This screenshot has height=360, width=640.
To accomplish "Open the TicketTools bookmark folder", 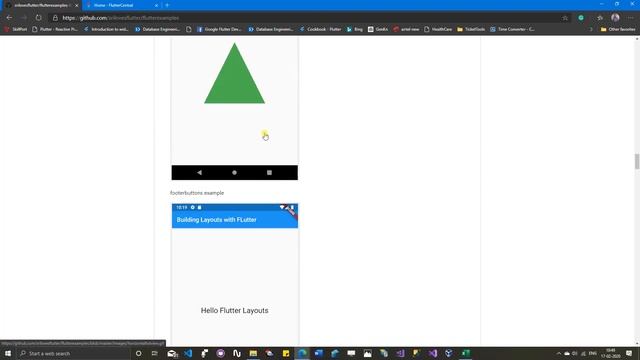I will [x=471, y=29].
